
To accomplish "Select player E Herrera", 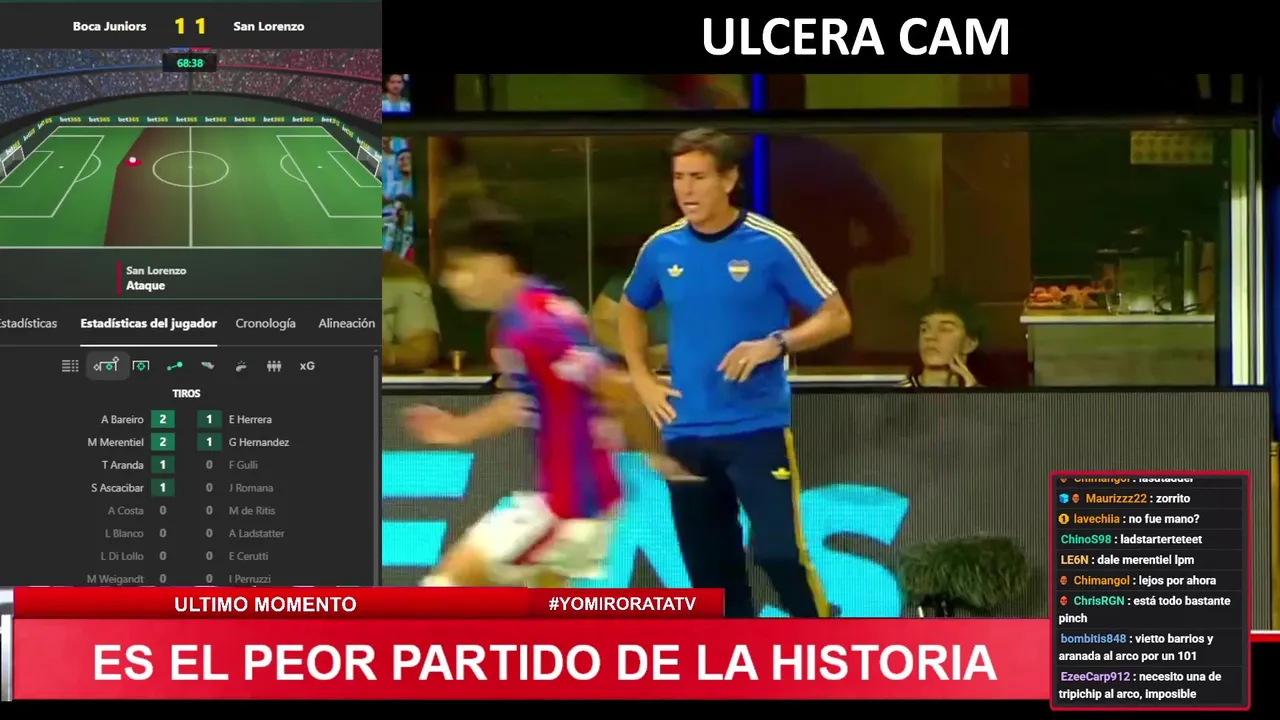I will click(250, 420).
